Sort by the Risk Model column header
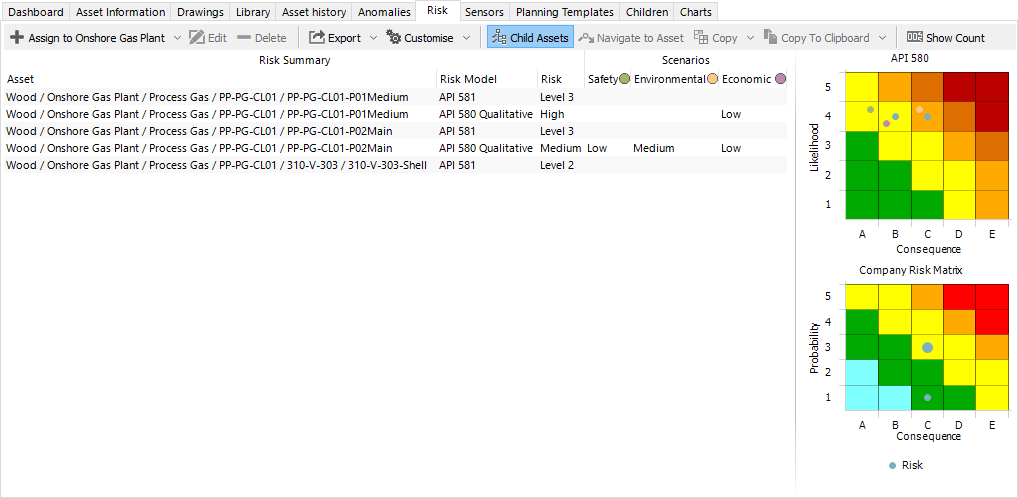This screenshot has height=498, width=1018. [467, 79]
